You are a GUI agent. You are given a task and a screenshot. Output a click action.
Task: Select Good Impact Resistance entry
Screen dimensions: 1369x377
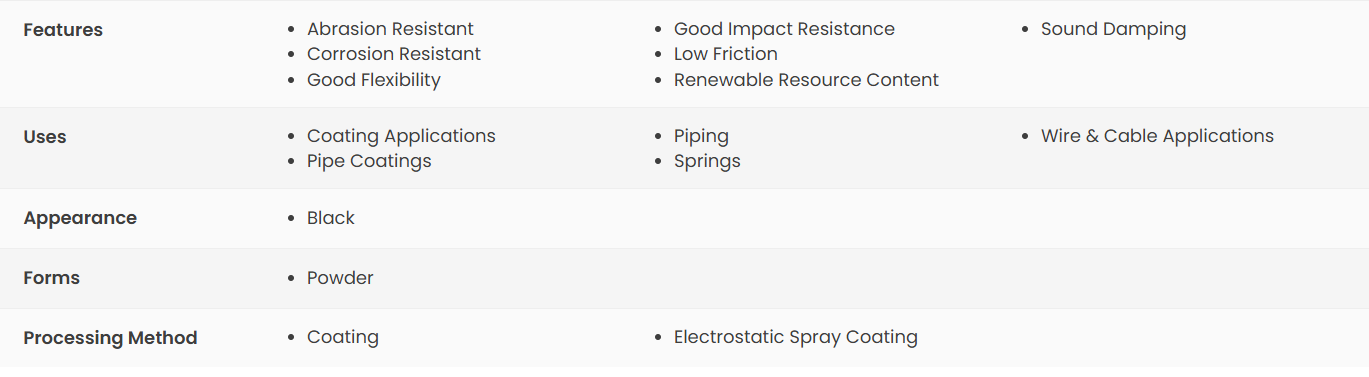[x=784, y=29]
